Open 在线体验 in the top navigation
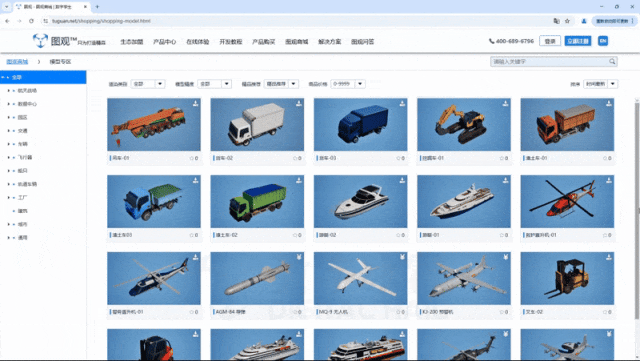This screenshot has width=640, height=361. [198, 42]
